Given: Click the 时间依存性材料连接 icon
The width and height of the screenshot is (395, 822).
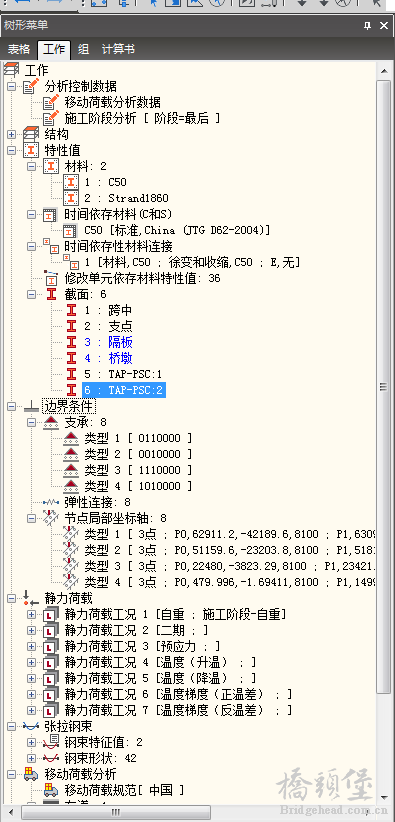Looking at the screenshot, I should pyautogui.click(x=51, y=246).
